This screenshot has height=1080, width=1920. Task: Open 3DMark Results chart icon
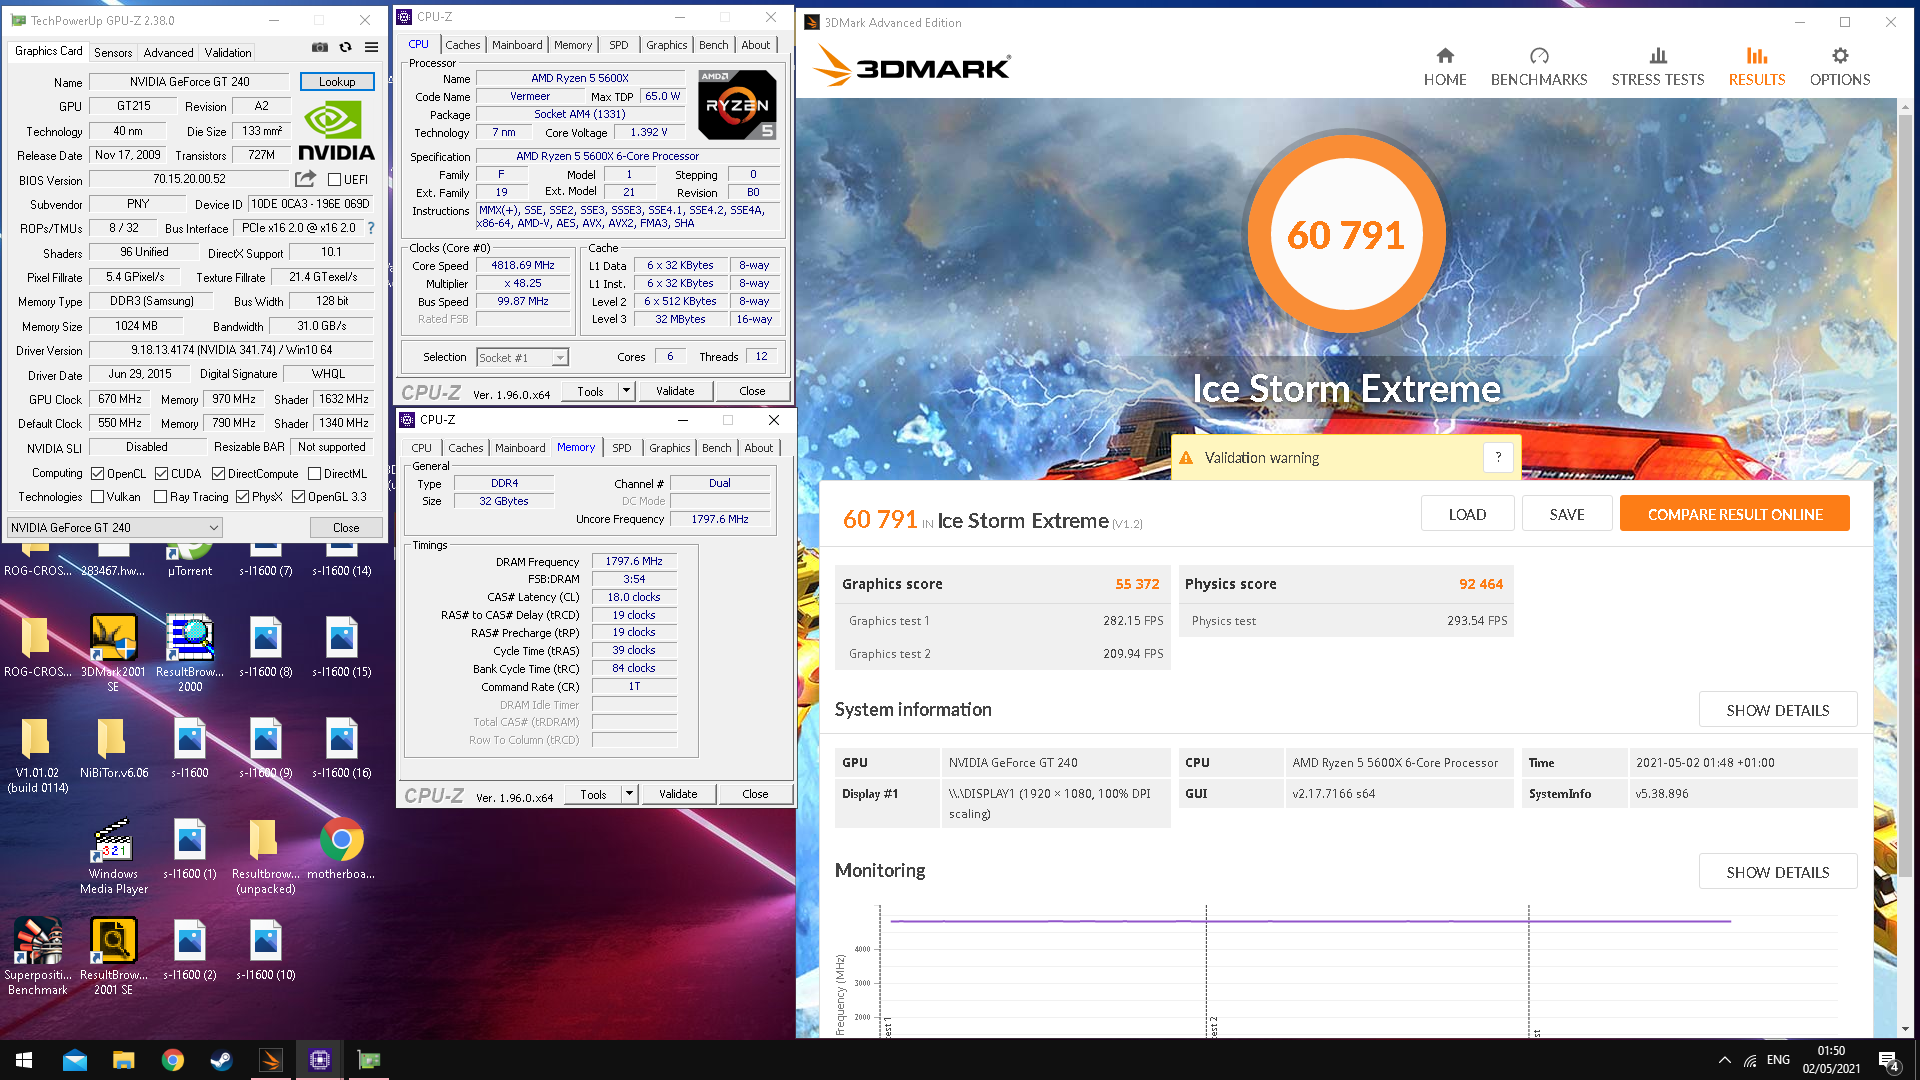tap(1757, 56)
